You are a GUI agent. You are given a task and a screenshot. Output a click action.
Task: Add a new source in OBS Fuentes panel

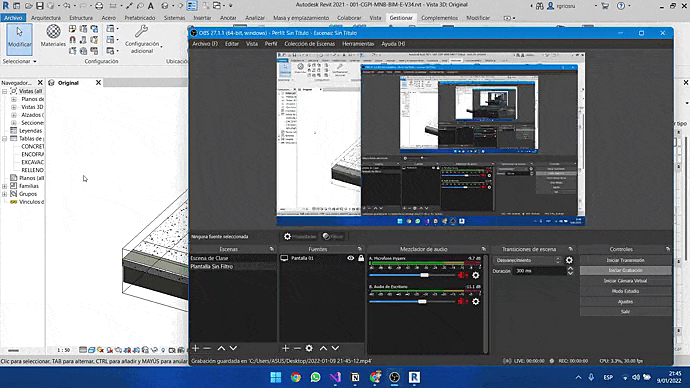coord(286,348)
